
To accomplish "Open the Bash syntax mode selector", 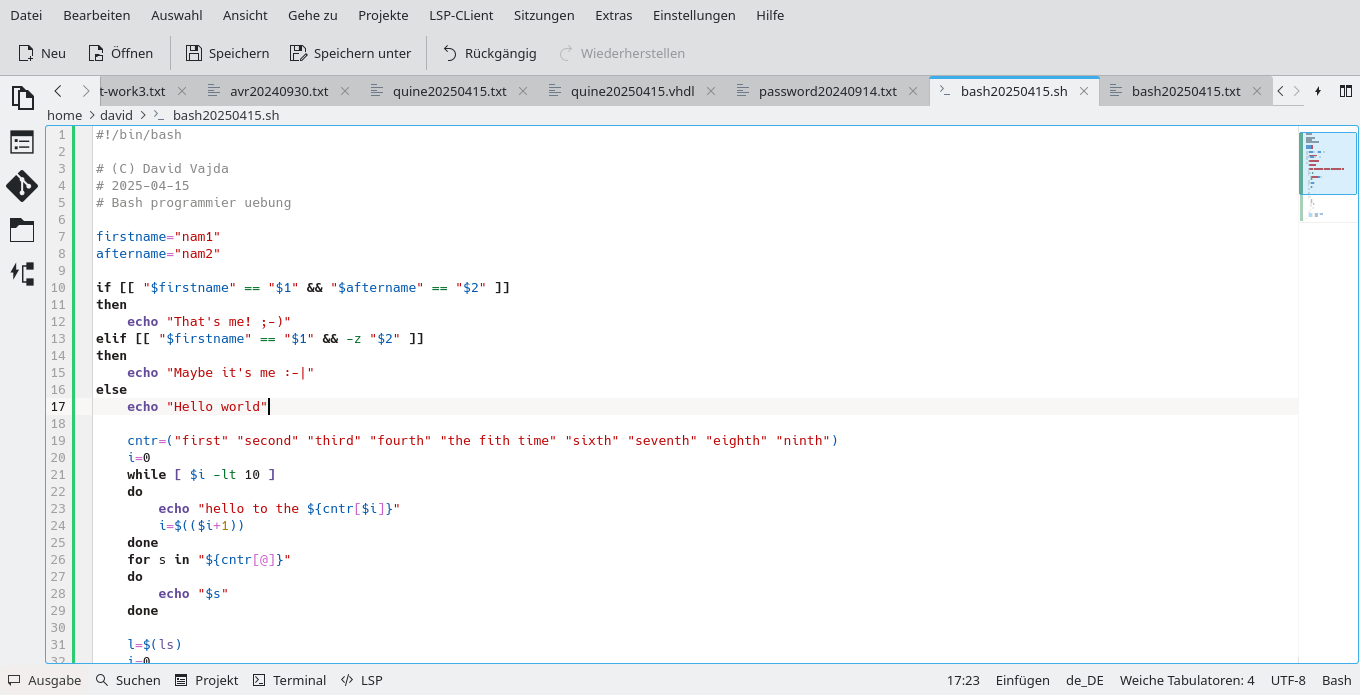I will 1335,680.
